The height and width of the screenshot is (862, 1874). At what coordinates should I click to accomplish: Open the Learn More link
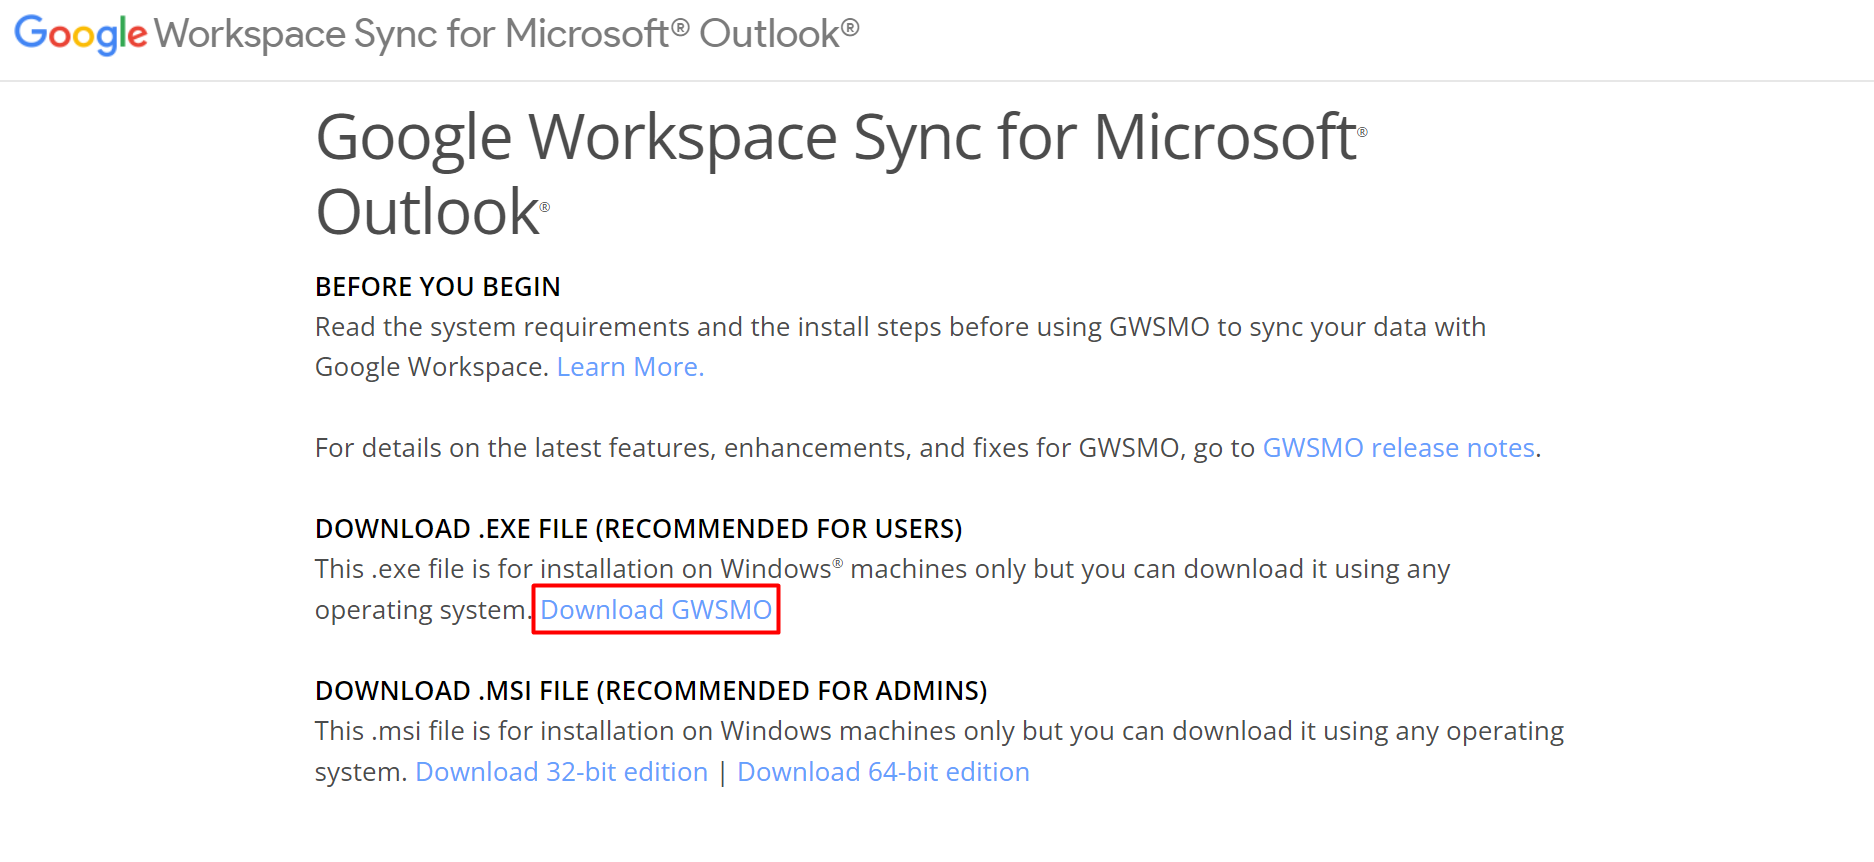point(630,367)
